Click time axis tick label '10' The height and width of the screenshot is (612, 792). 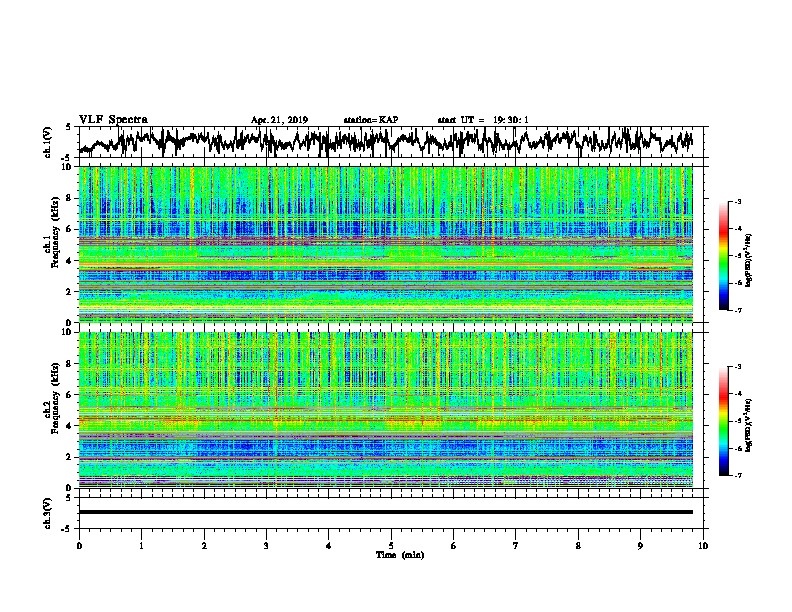pyautogui.click(x=703, y=546)
